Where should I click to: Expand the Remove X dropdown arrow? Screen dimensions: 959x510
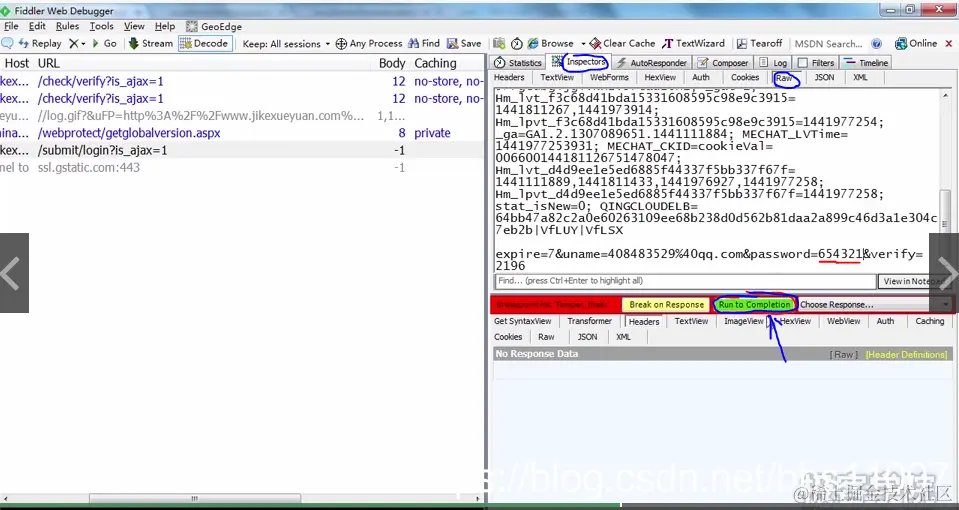tap(83, 44)
